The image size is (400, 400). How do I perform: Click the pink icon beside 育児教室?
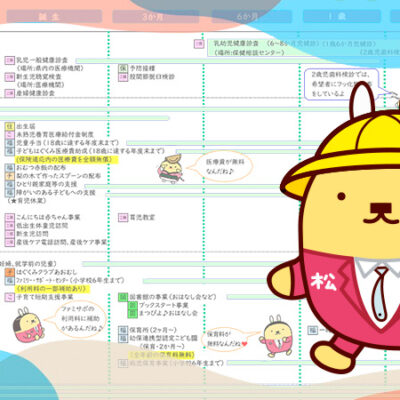click(x=123, y=218)
